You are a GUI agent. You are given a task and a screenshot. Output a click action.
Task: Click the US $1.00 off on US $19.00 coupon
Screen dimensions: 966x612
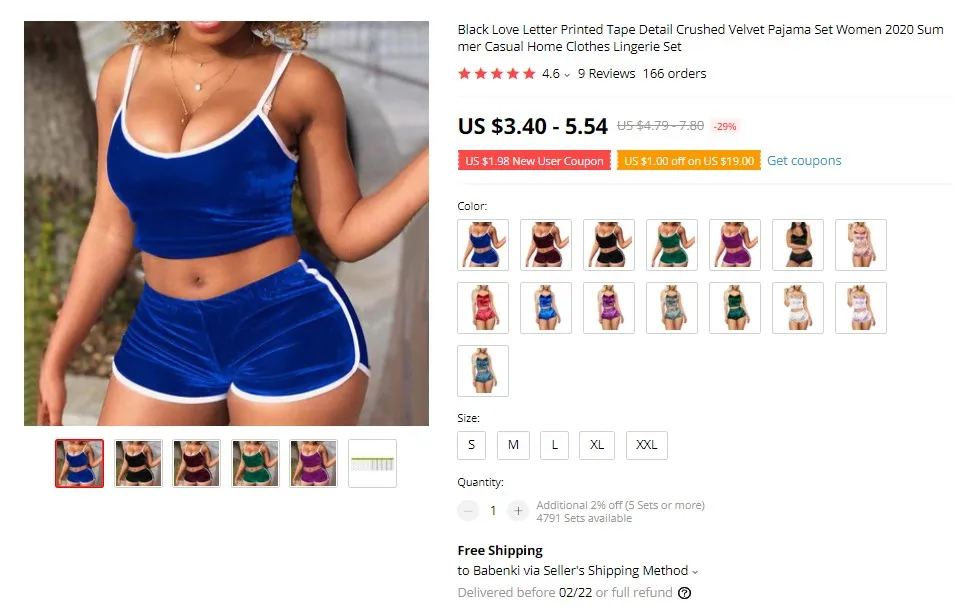coord(689,160)
